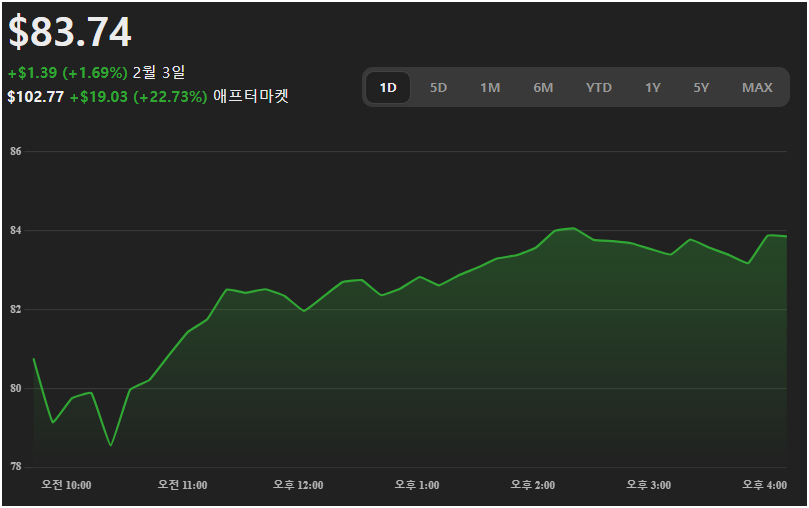Click the $83.74 current price
The width and height of the screenshot is (809, 508).
coord(70,32)
